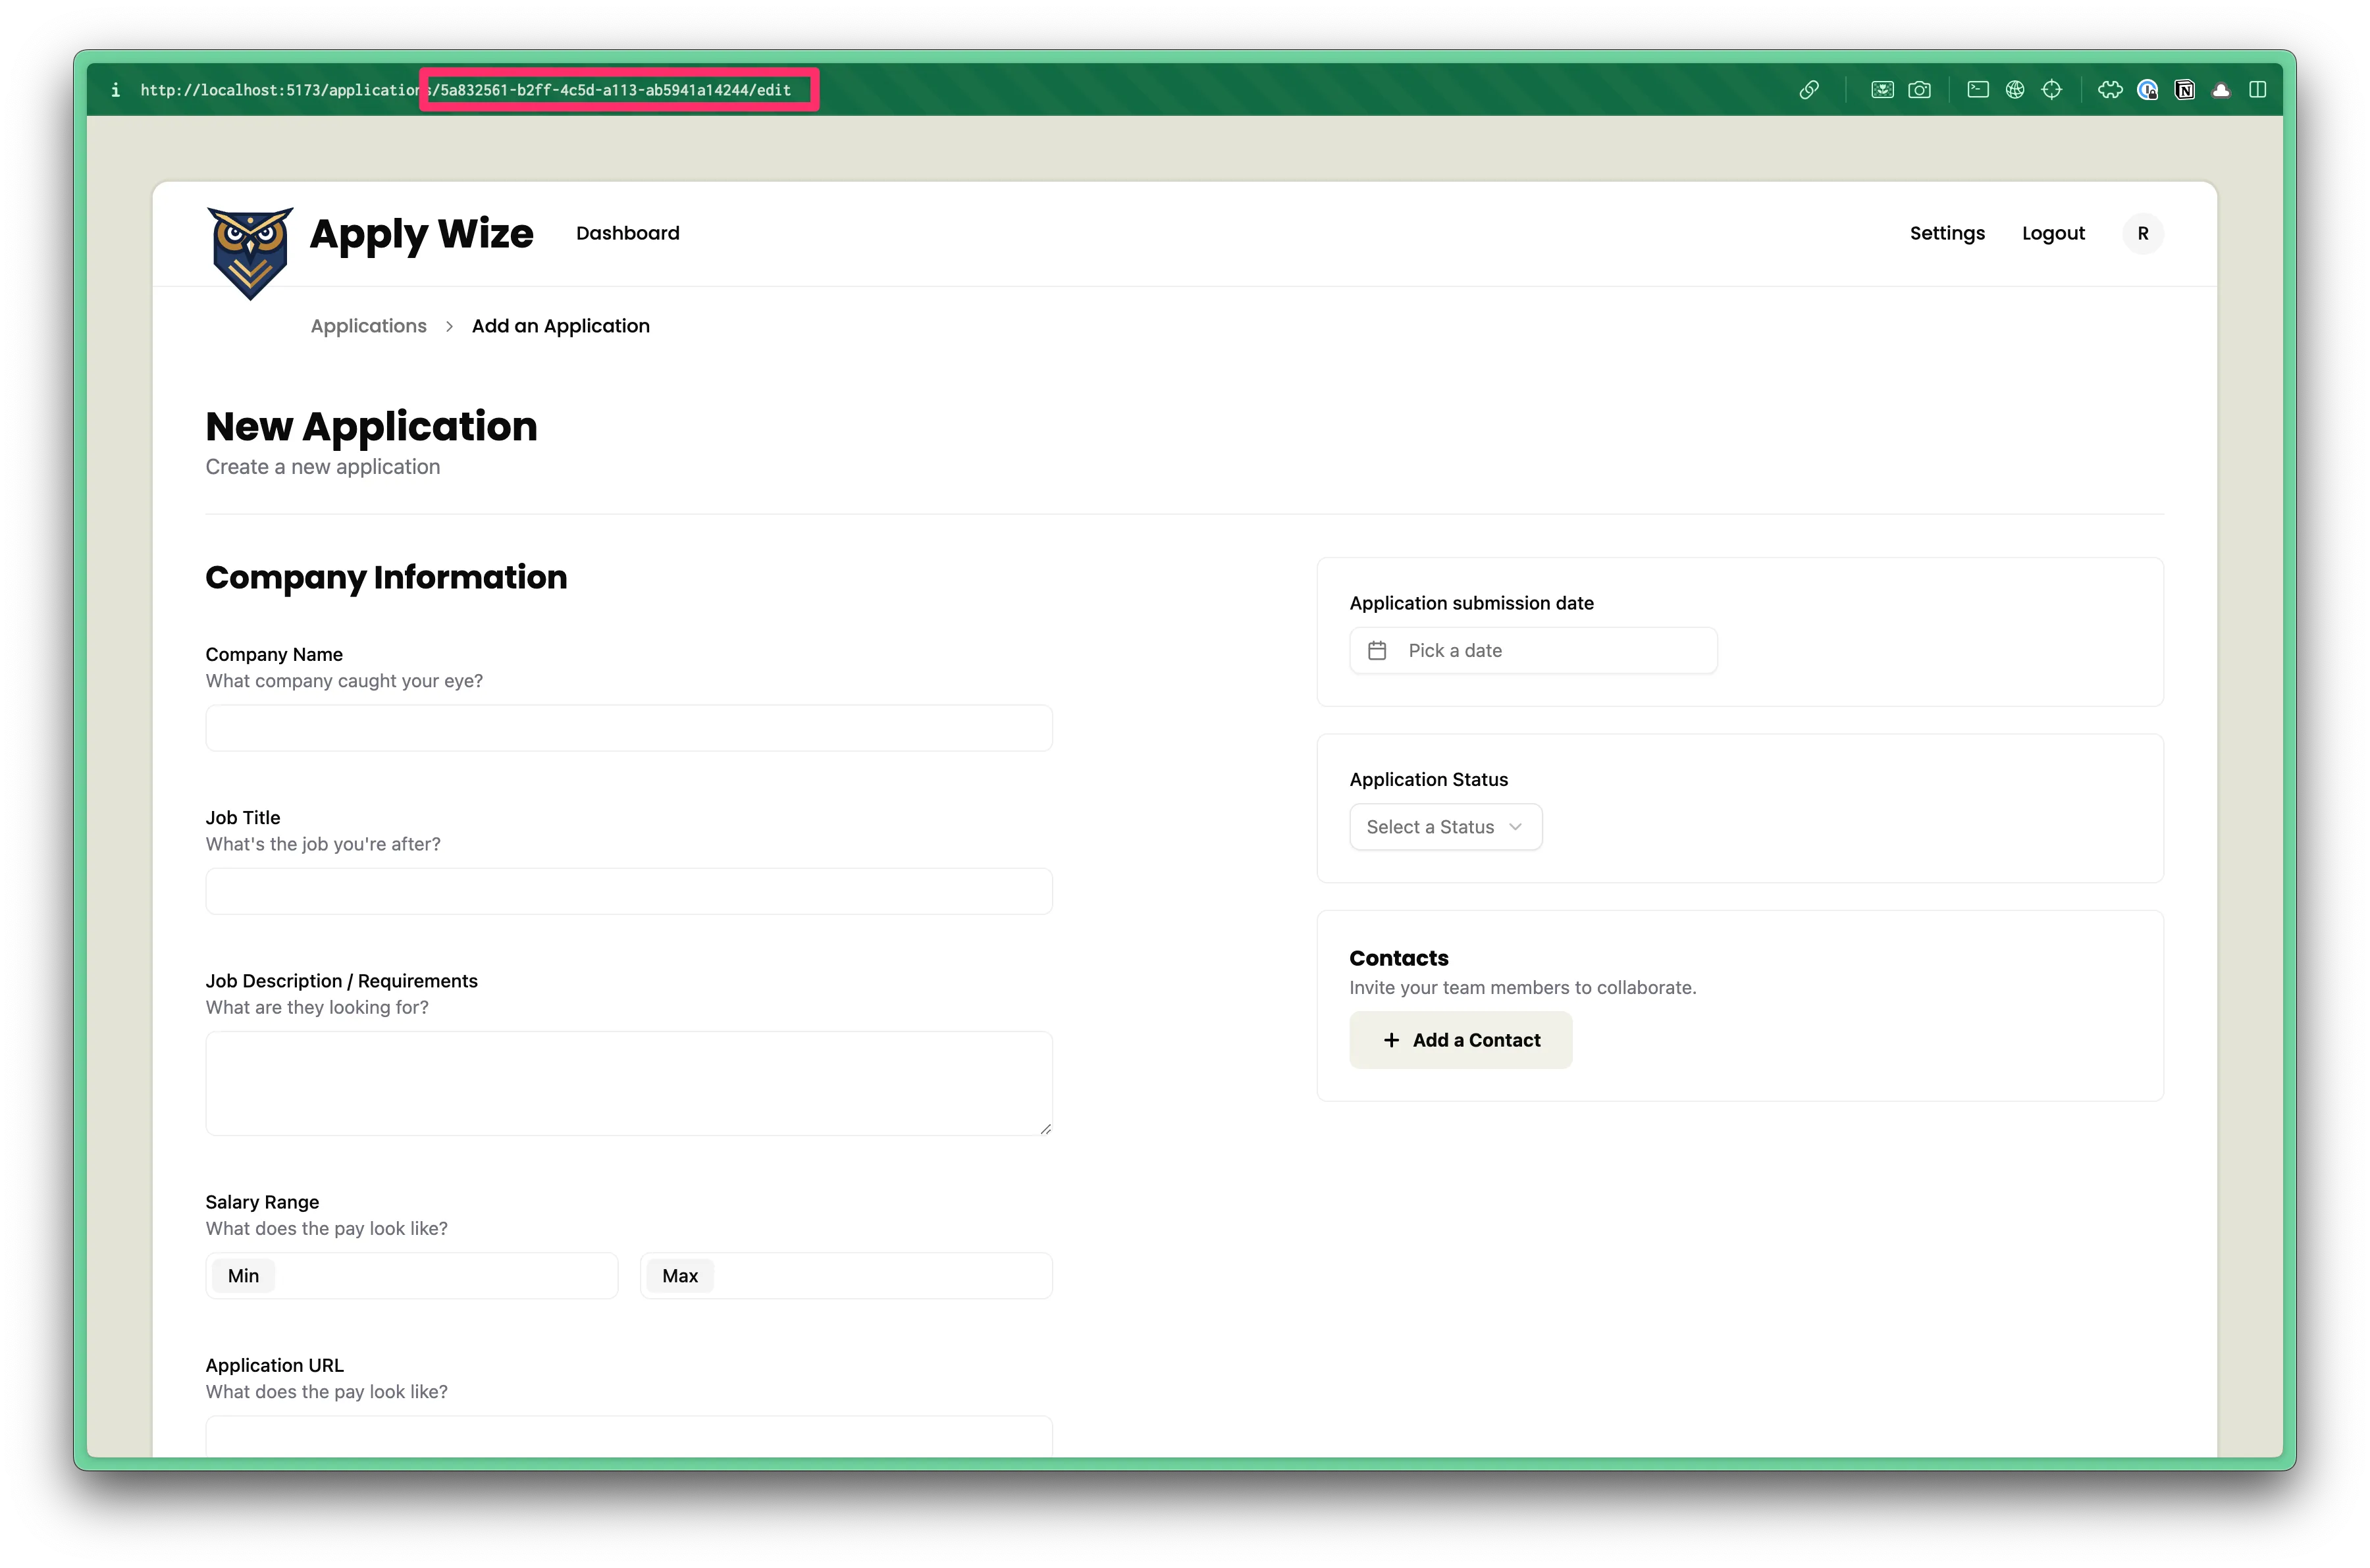The height and width of the screenshot is (1568, 2370).
Task: Open the terminal console icon
Action: coord(1977,90)
